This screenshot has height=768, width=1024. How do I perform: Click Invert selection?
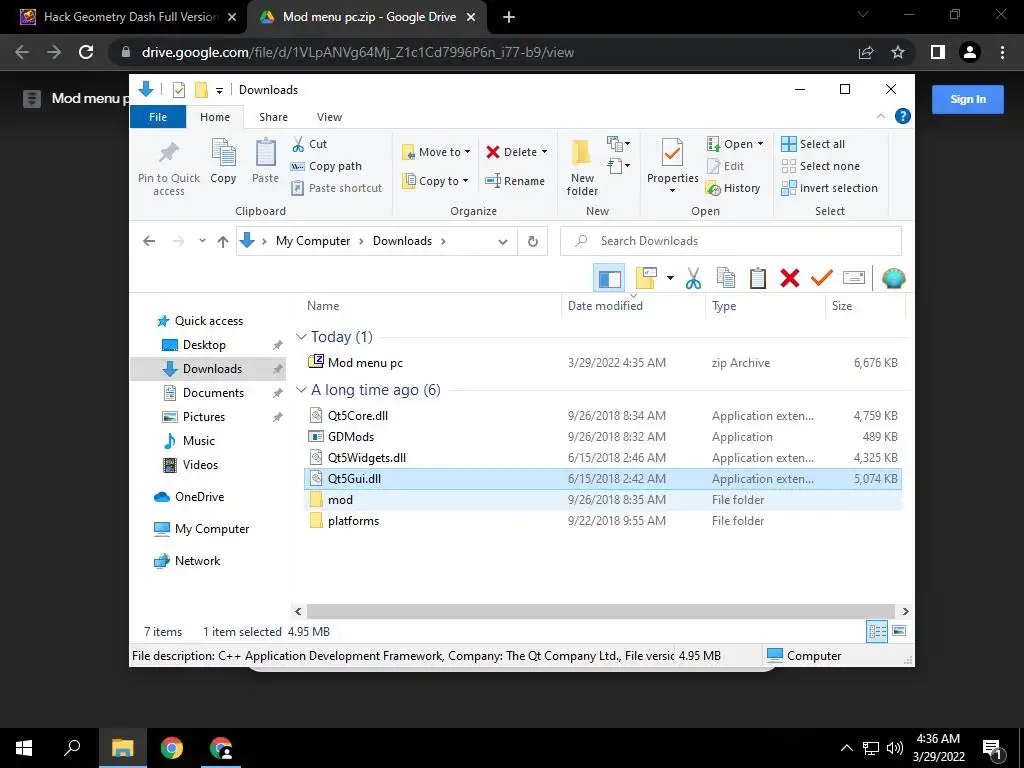pyautogui.click(x=829, y=188)
